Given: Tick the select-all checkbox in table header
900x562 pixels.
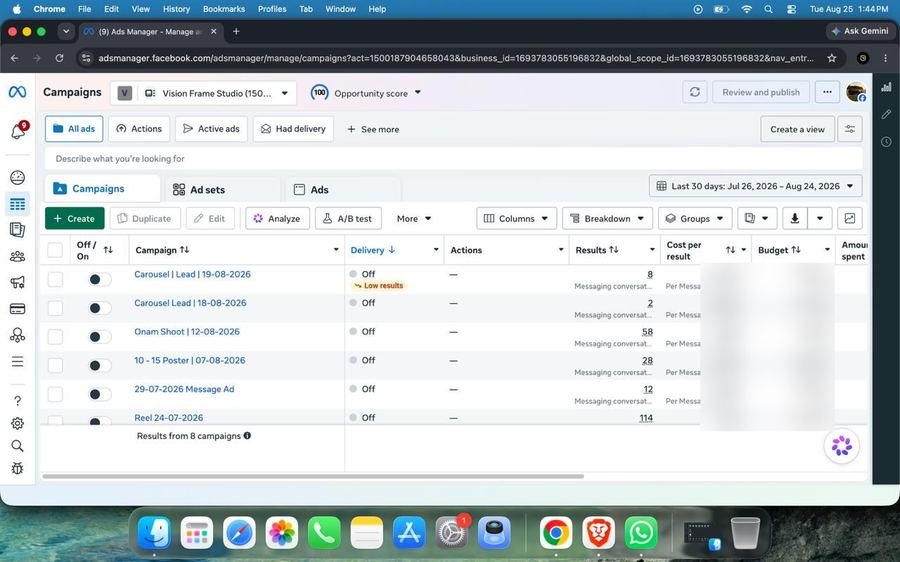Looking at the screenshot, I should click(55, 250).
